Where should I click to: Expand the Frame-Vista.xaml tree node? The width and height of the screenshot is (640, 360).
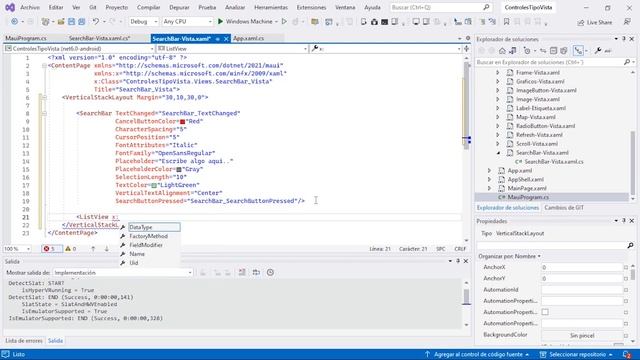click(x=498, y=73)
